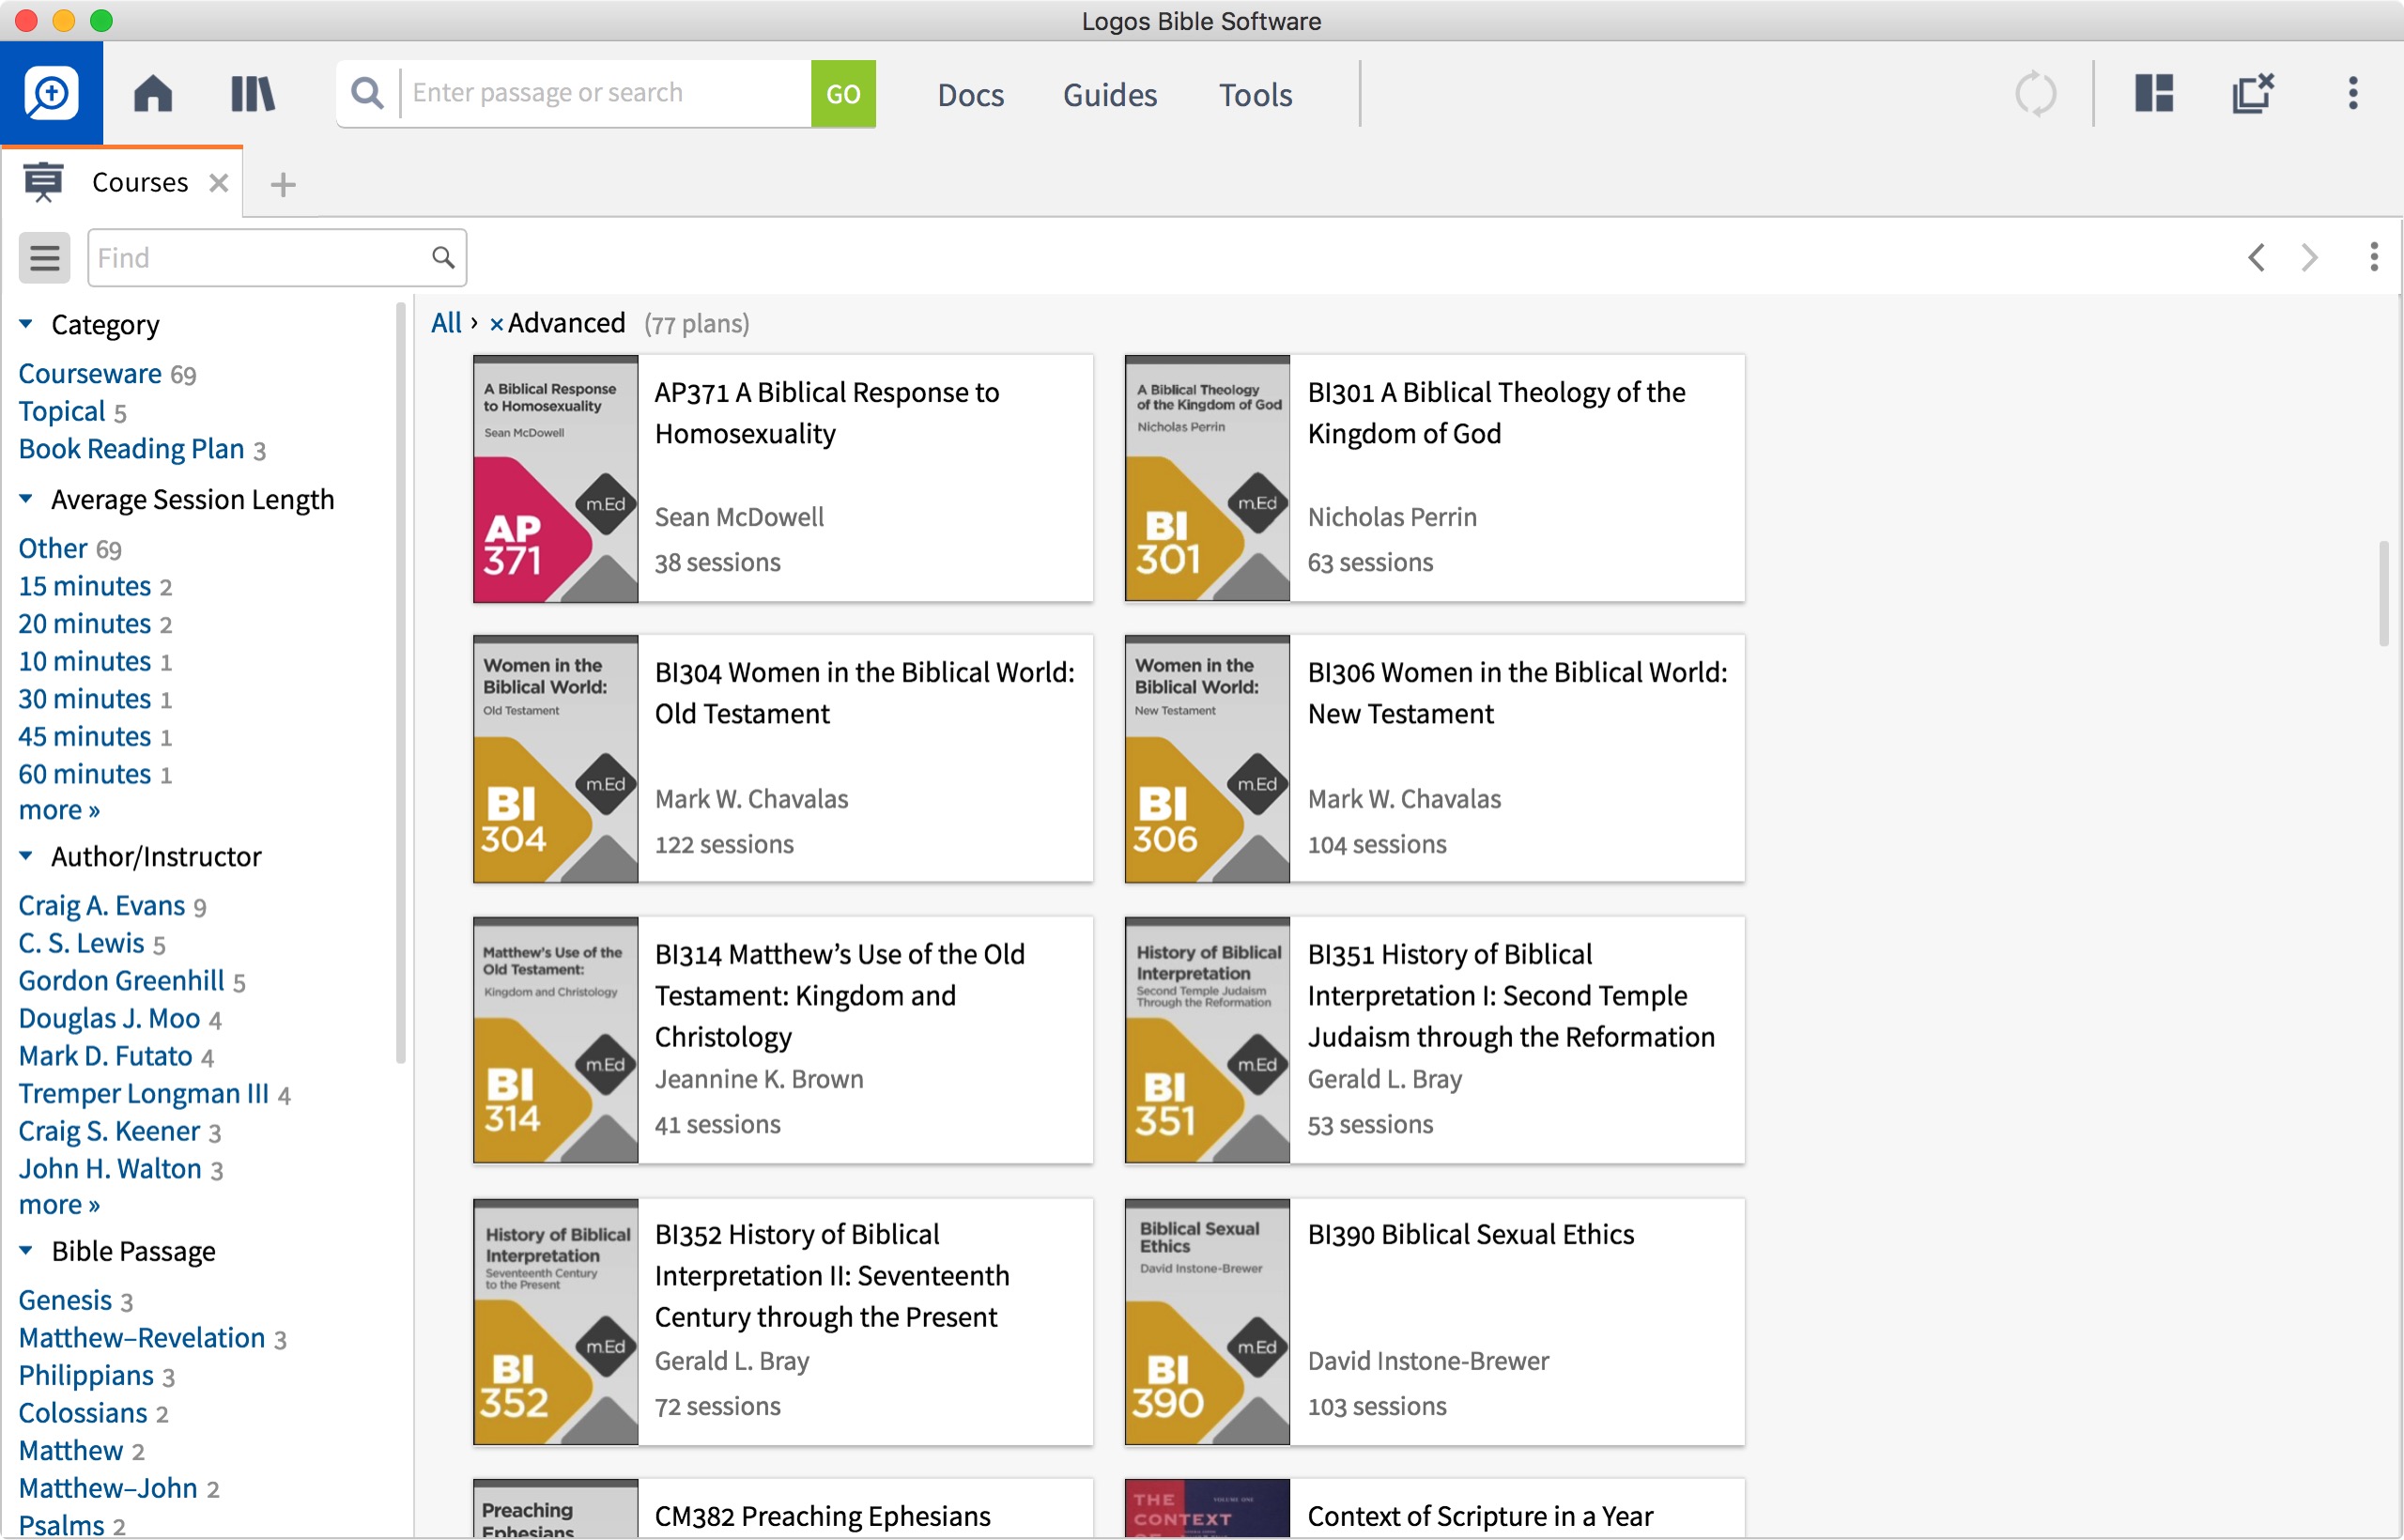Image resolution: width=2404 pixels, height=1540 pixels.
Task: Click in the passage or search field
Action: point(605,93)
